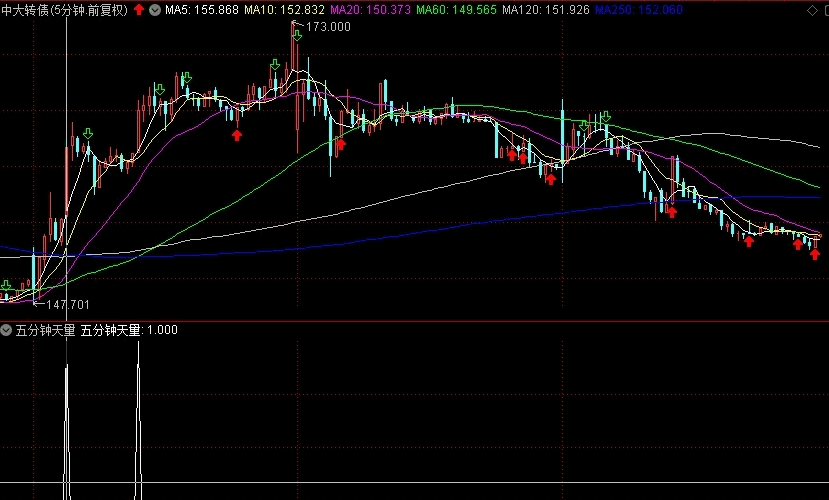Image resolution: width=829 pixels, height=500 pixels.
Task: Click the diamond icon at top right
Action: pos(813,10)
